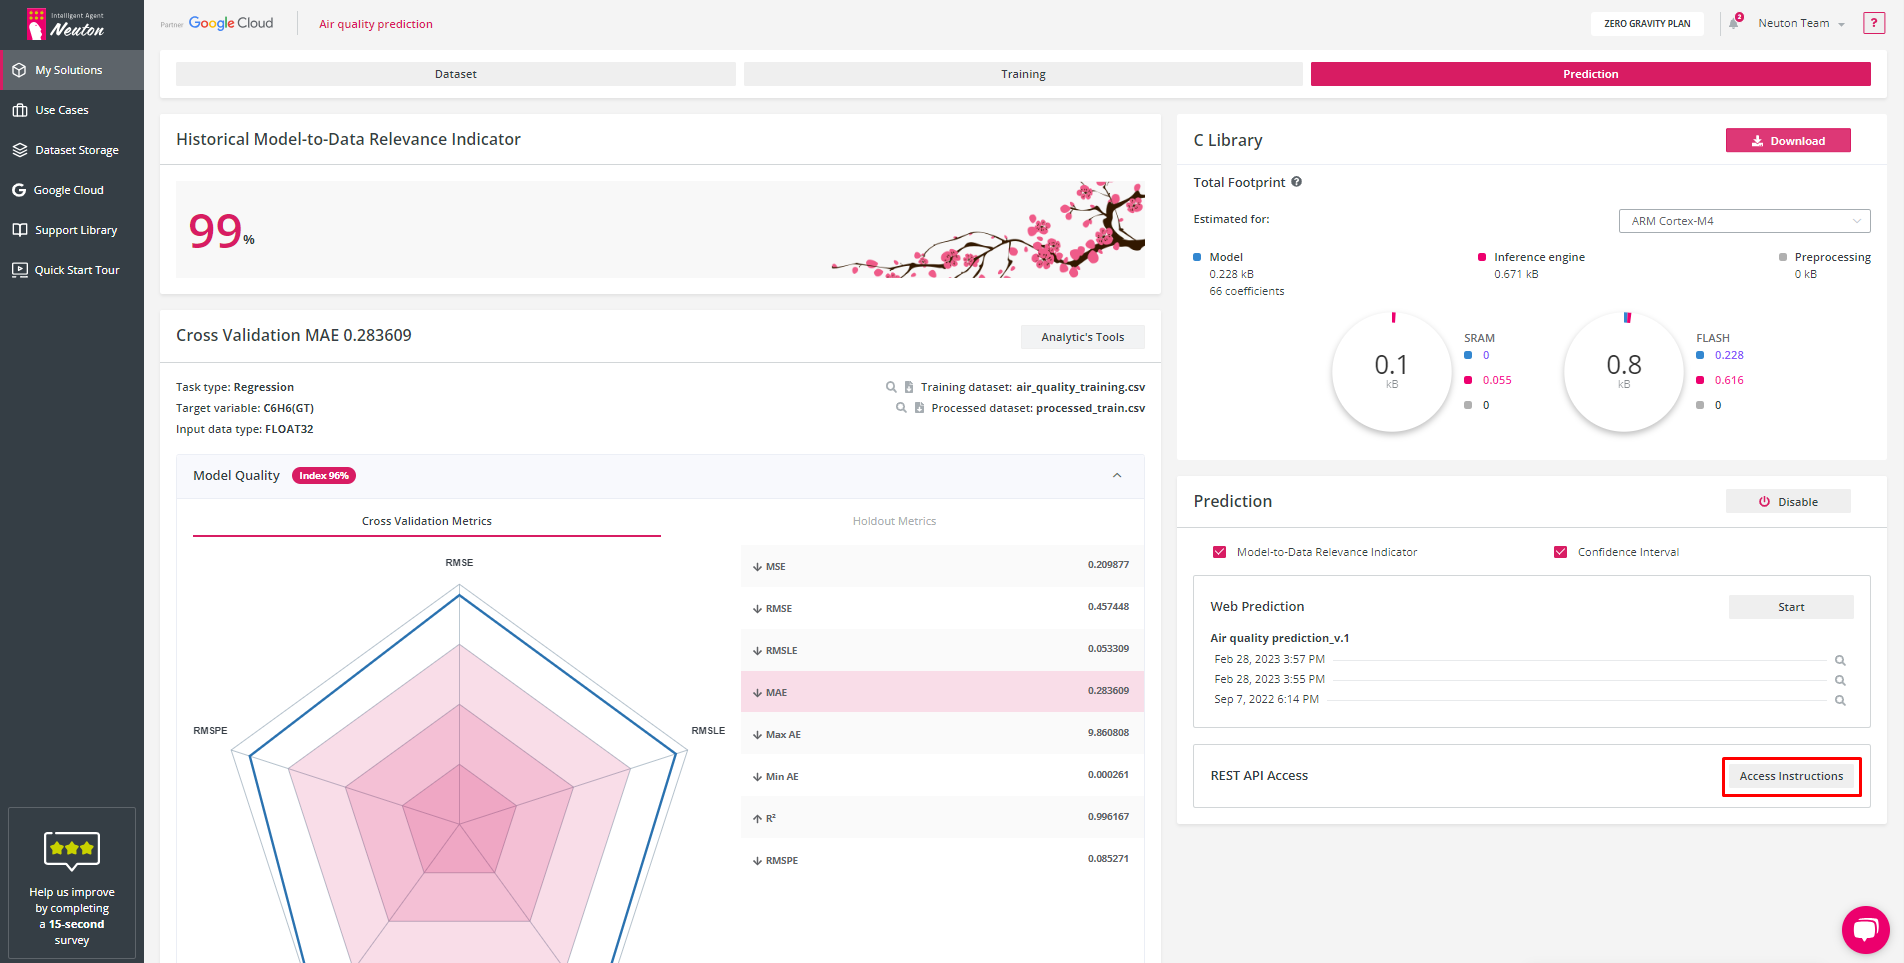This screenshot has height=963, width=1904.
Task: Click the blue Model legend swatch
Action: [1197, 257]
